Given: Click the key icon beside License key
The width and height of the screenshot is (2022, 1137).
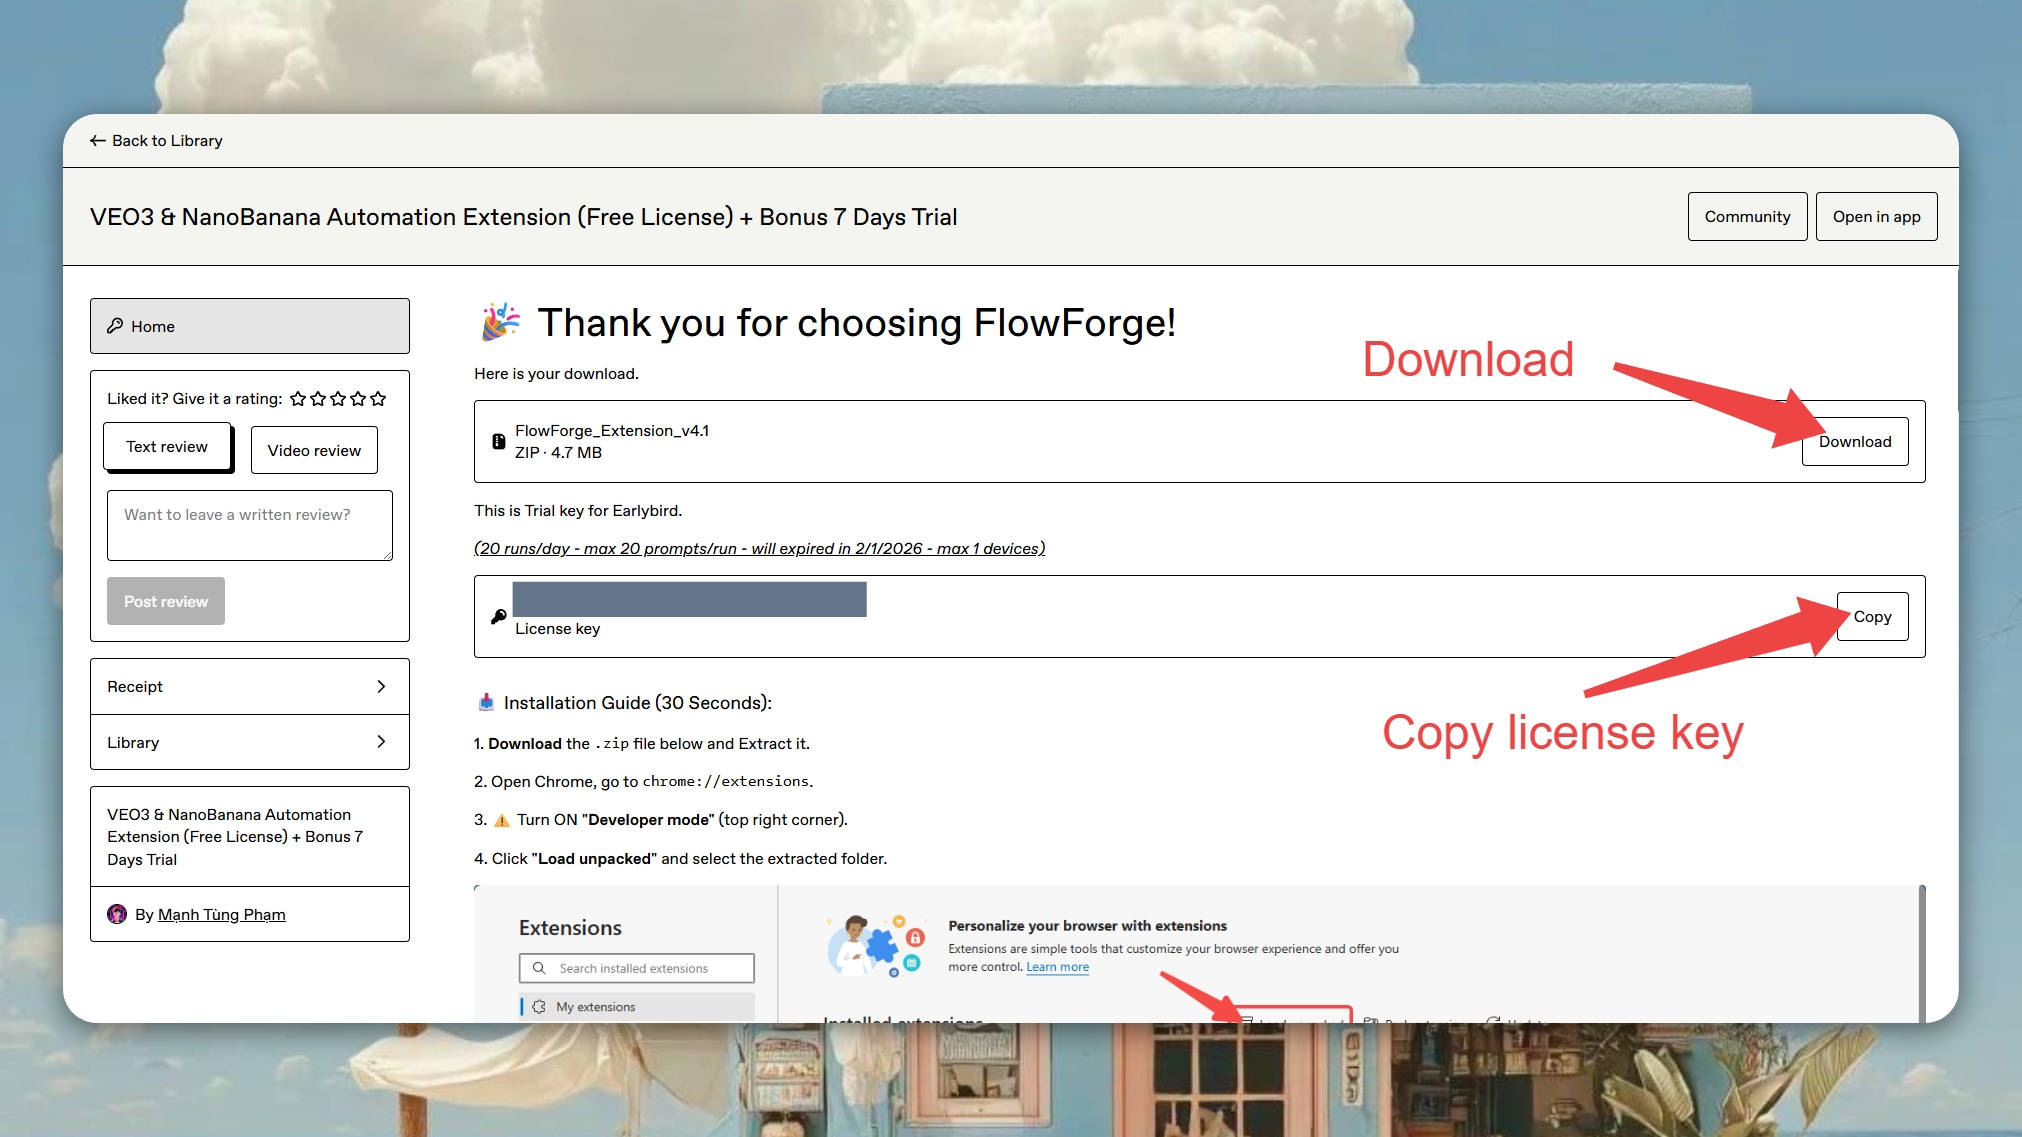Looking at the screenshot, I should (x=498, y=617).
